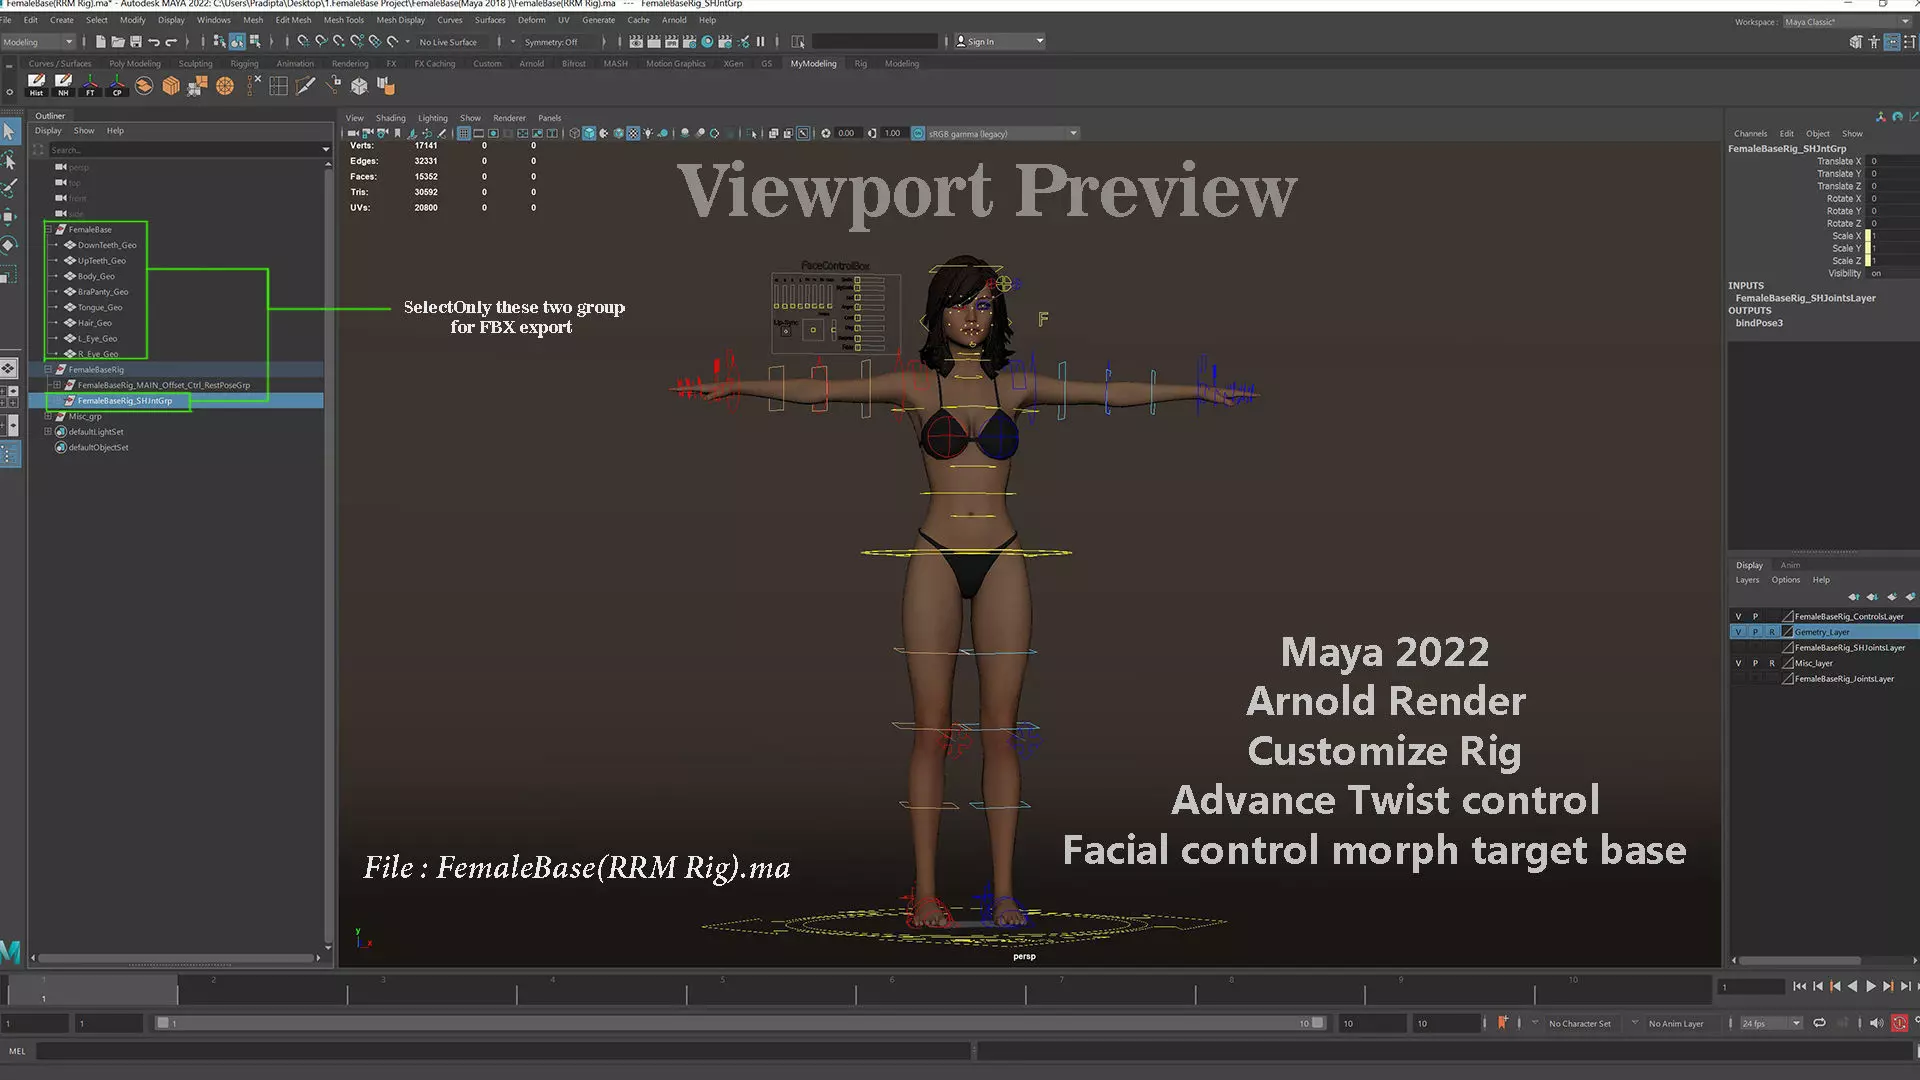Open the viewport Shading menu
1920x1080 pixels.
click(x=390, y=118)
